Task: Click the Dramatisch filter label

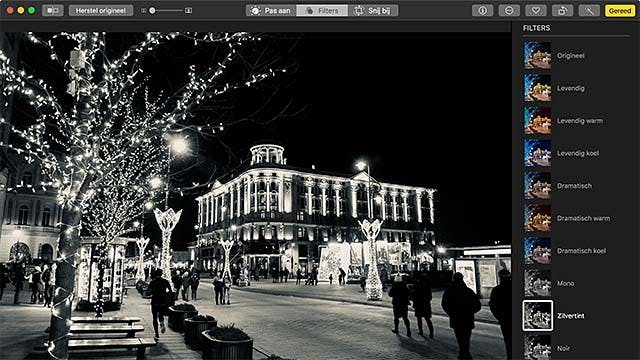Action: tap(574, 186)
